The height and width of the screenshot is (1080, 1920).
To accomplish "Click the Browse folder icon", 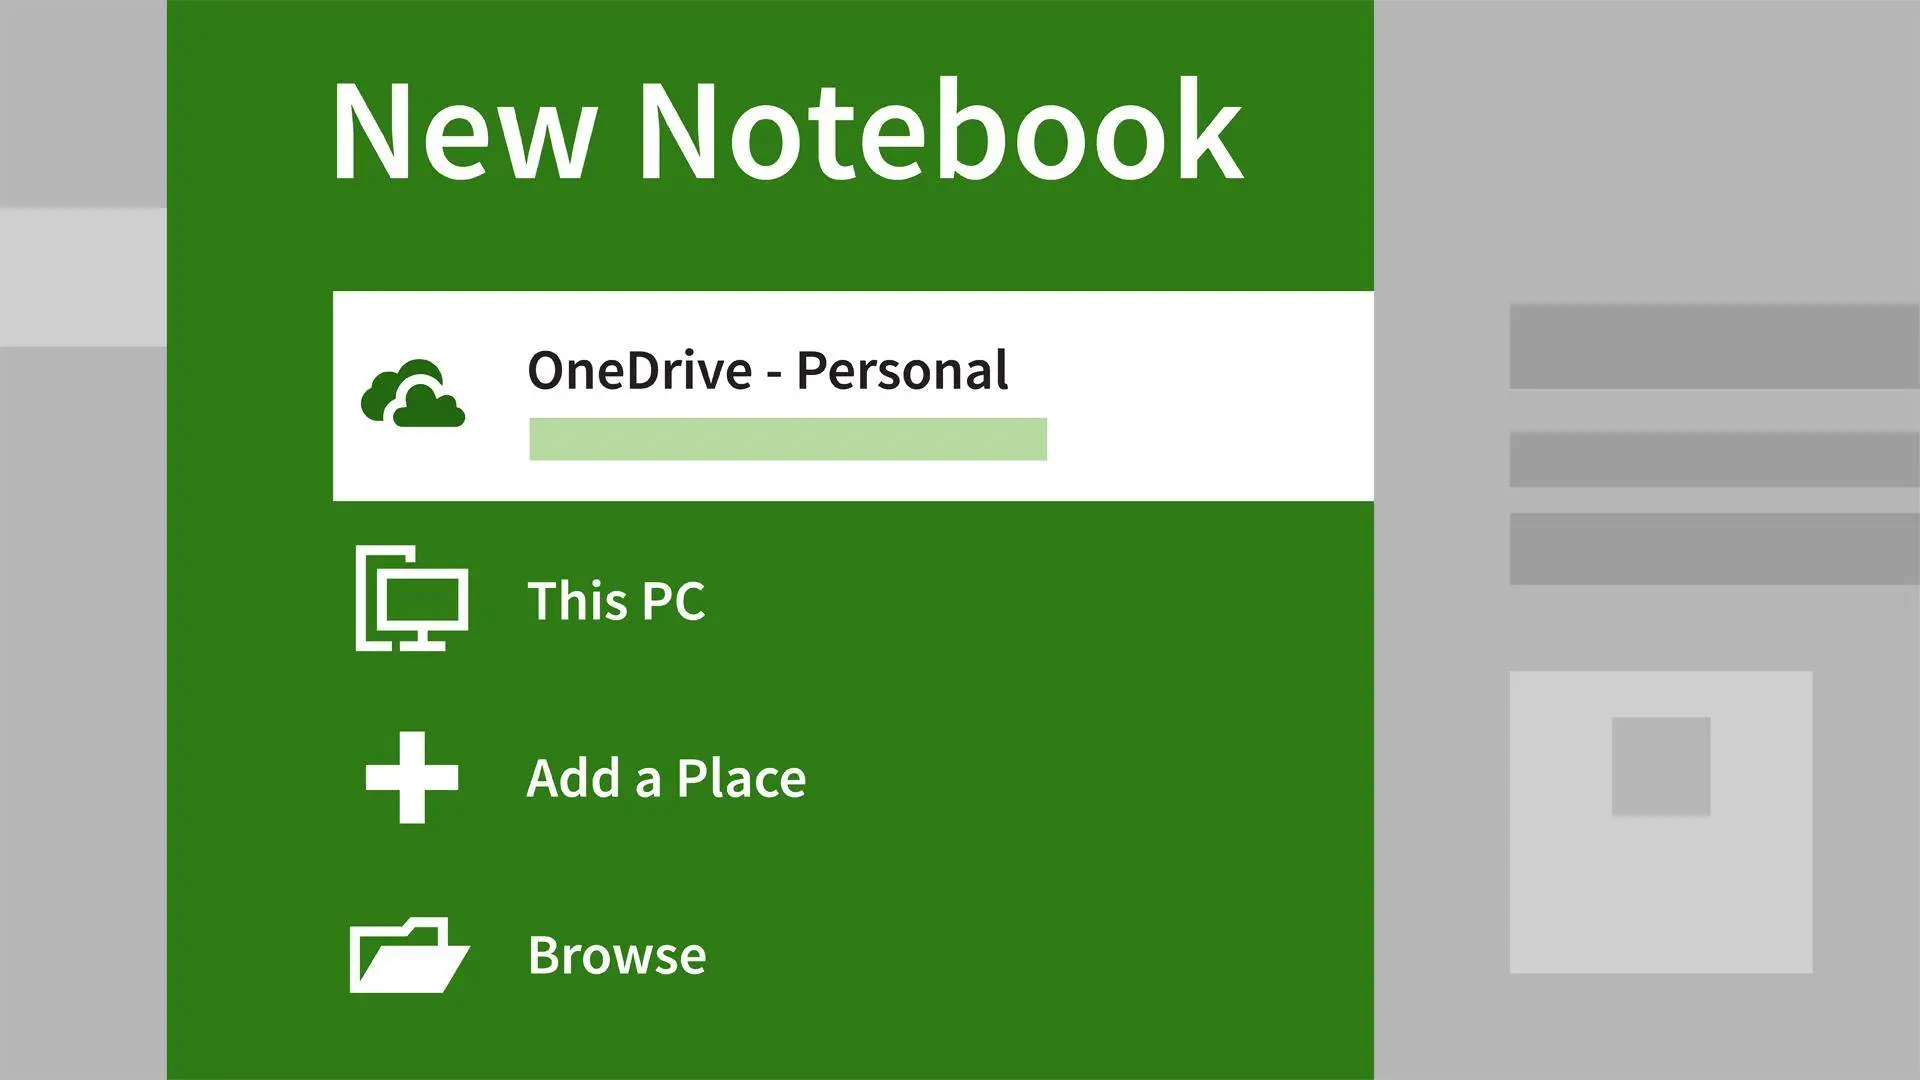I will 409,955.
